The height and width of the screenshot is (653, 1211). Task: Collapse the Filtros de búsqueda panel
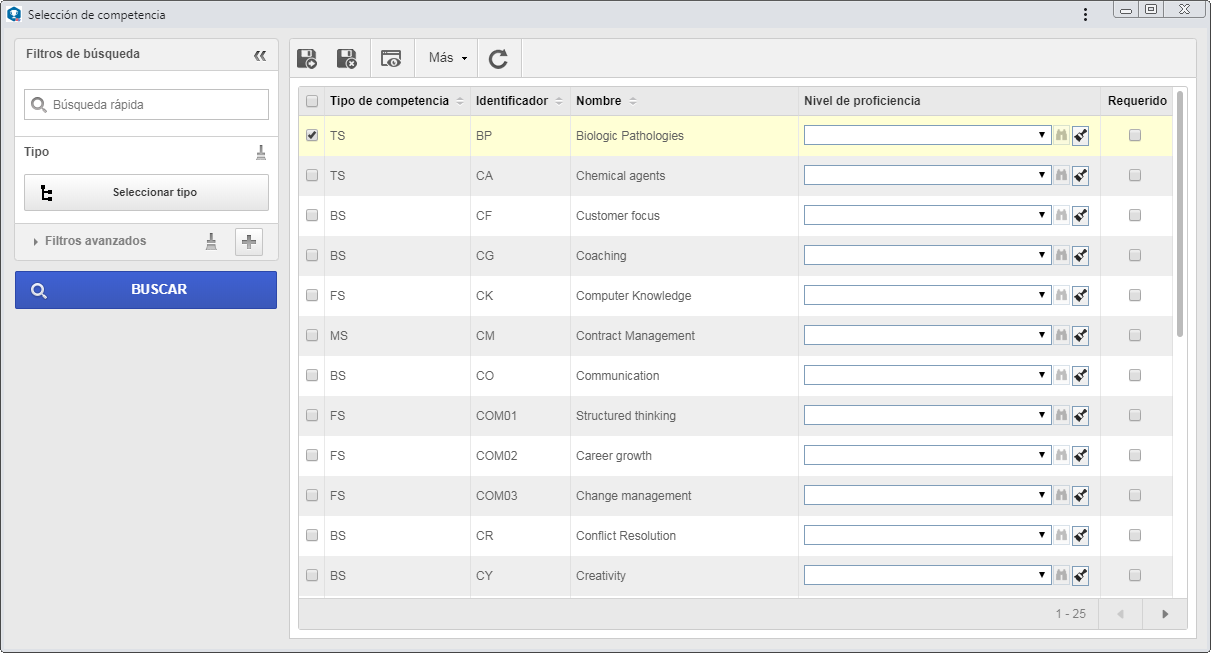point(260,55)
